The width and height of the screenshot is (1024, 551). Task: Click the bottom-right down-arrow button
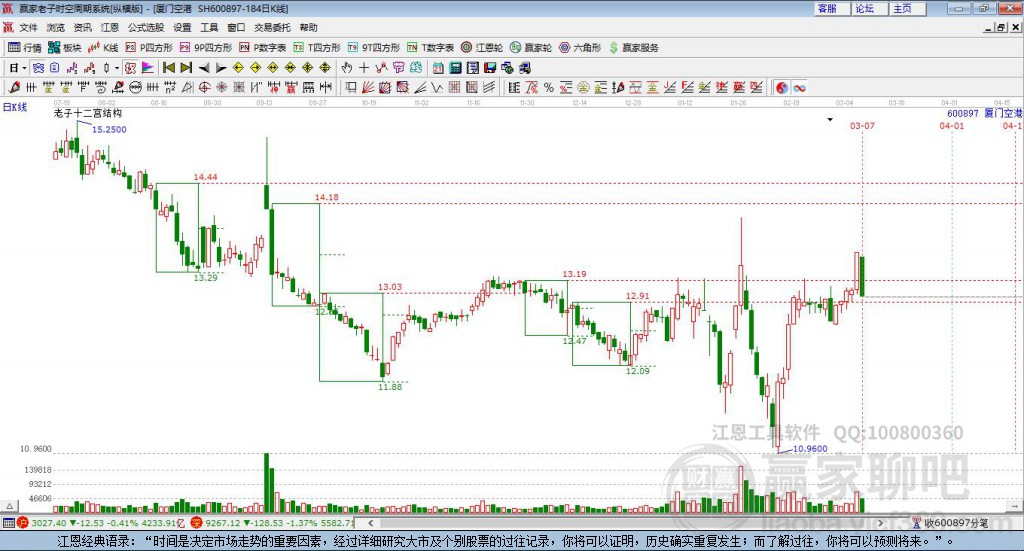[x=1015, y=506]
